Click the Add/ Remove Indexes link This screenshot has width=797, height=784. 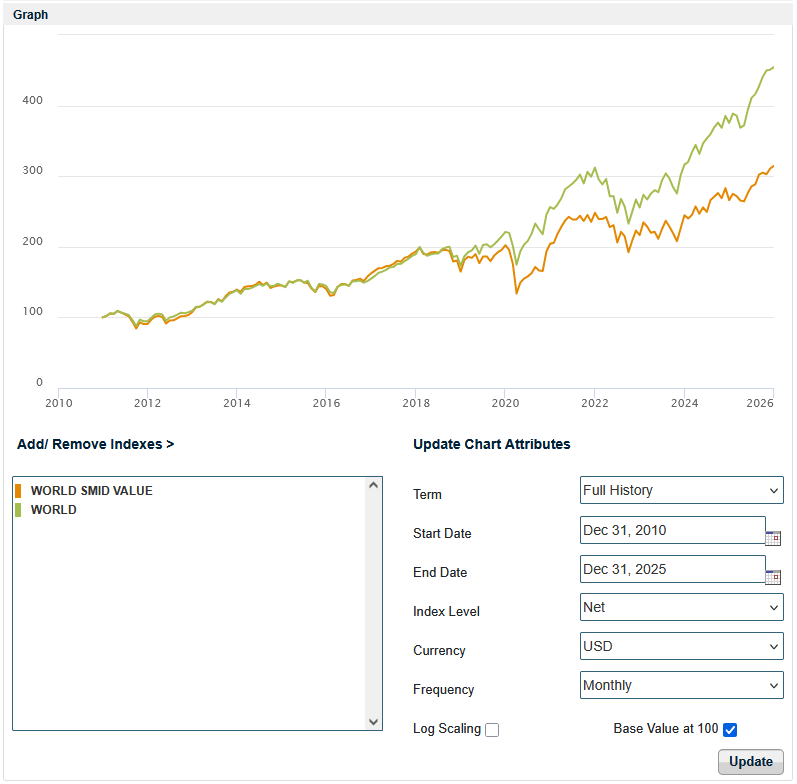95,444
